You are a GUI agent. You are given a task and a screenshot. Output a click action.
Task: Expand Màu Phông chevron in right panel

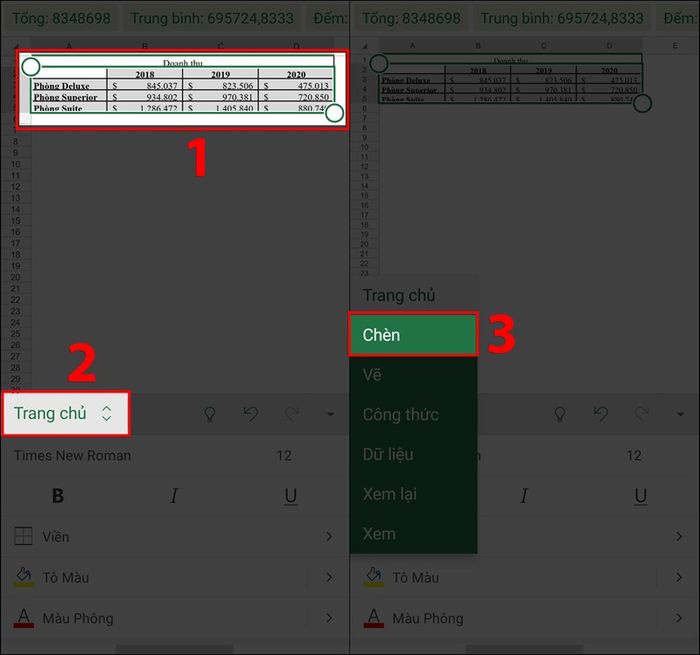(x=679, y=618)
